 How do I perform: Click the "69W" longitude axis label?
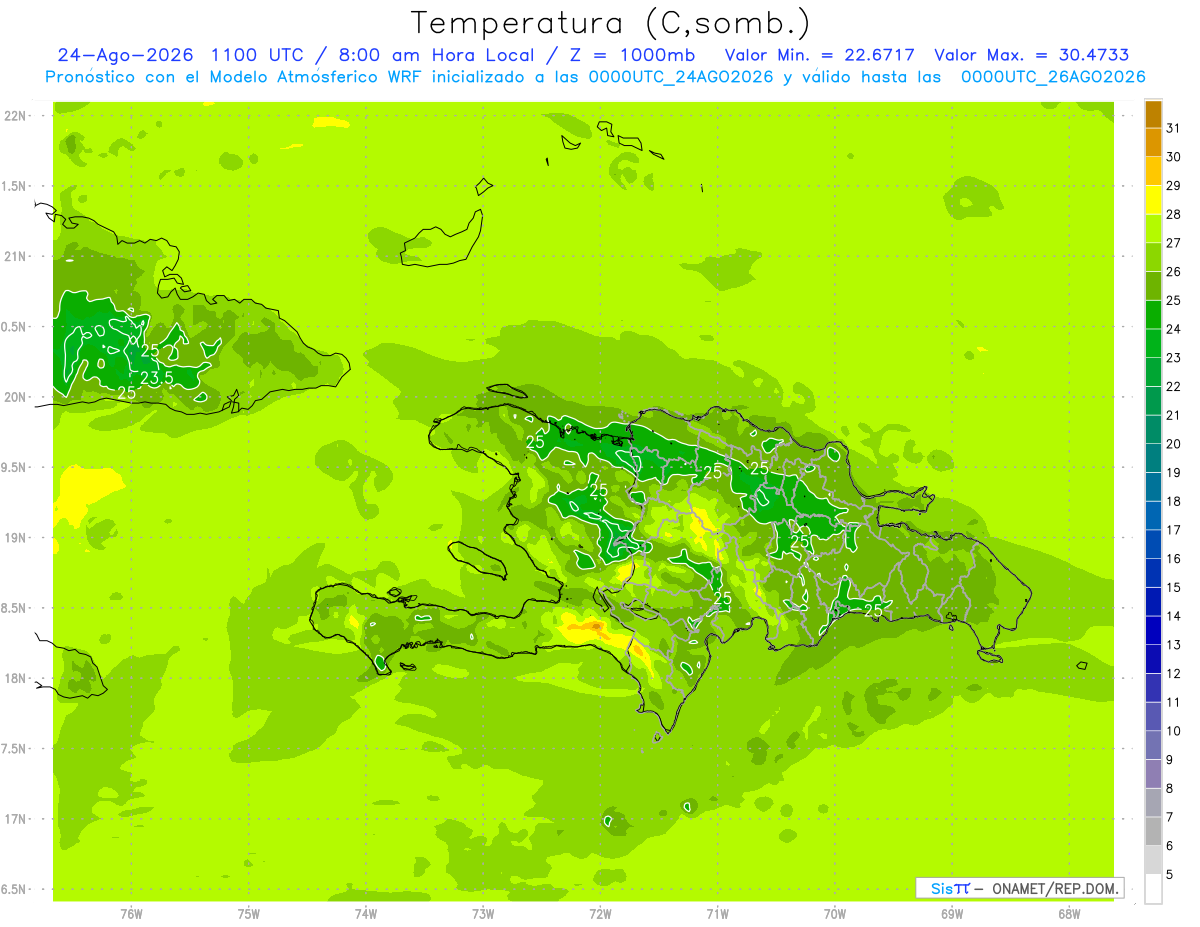coord(952,914)
